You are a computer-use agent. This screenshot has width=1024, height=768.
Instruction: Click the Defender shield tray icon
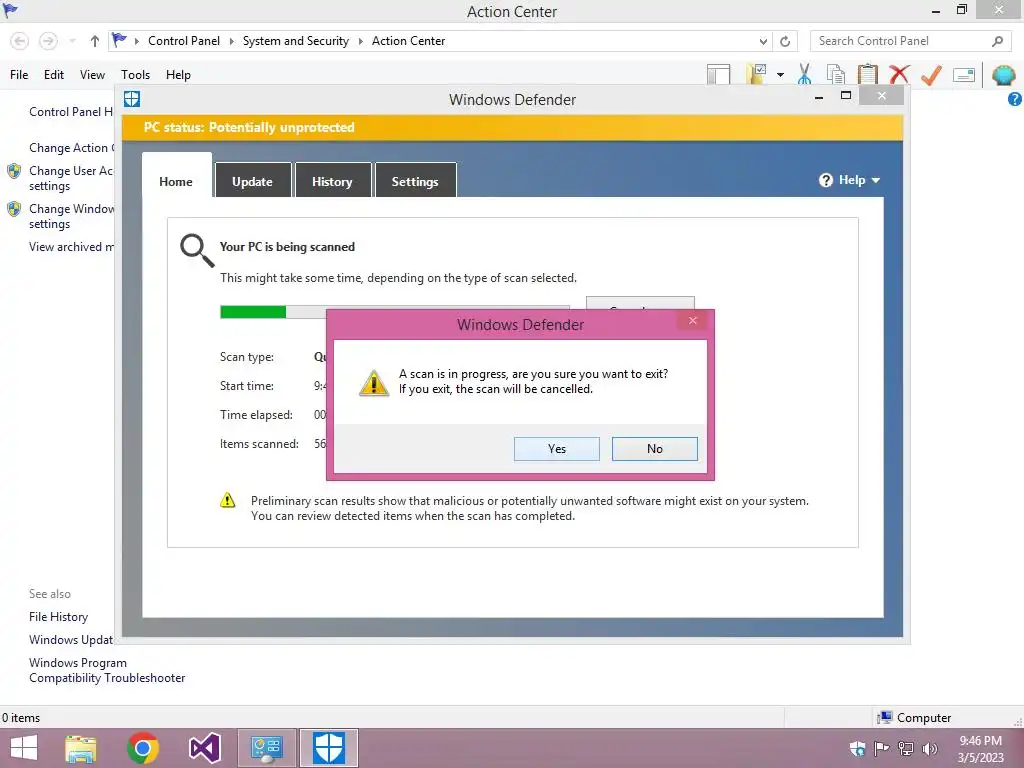click(857, 749)
